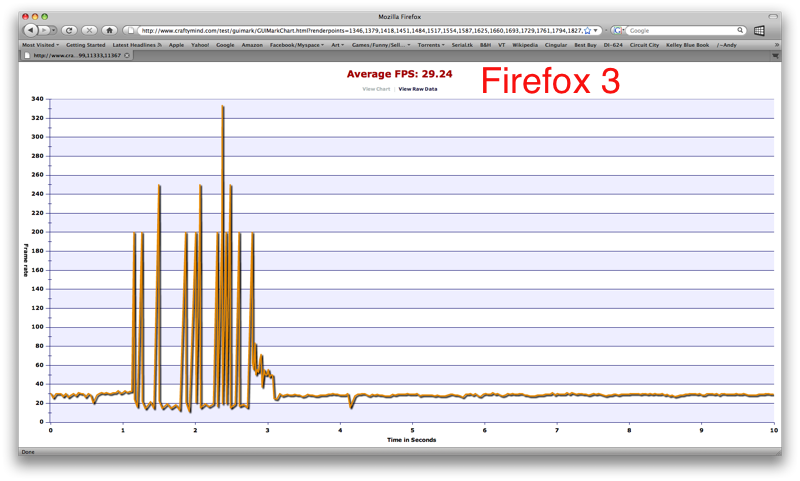Viewport: 800px width, 481px height.
Task: Close the open tab with its X
Action: [127, 56]
